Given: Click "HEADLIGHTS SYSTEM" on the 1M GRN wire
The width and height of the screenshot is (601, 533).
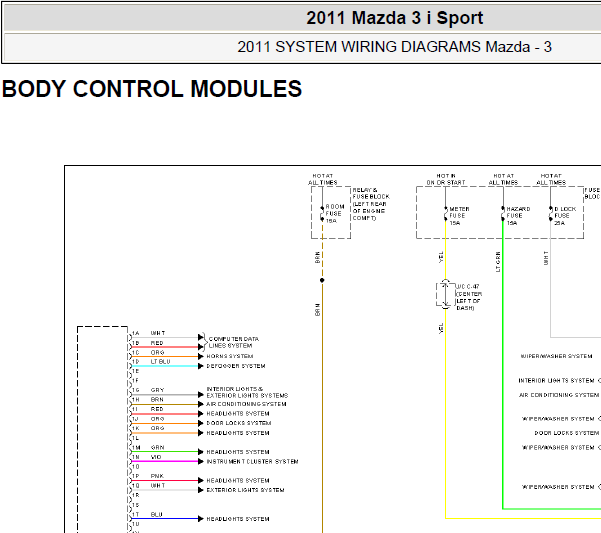Looking at the screenshot, I should pyautogui.click(x=238, y=452).
